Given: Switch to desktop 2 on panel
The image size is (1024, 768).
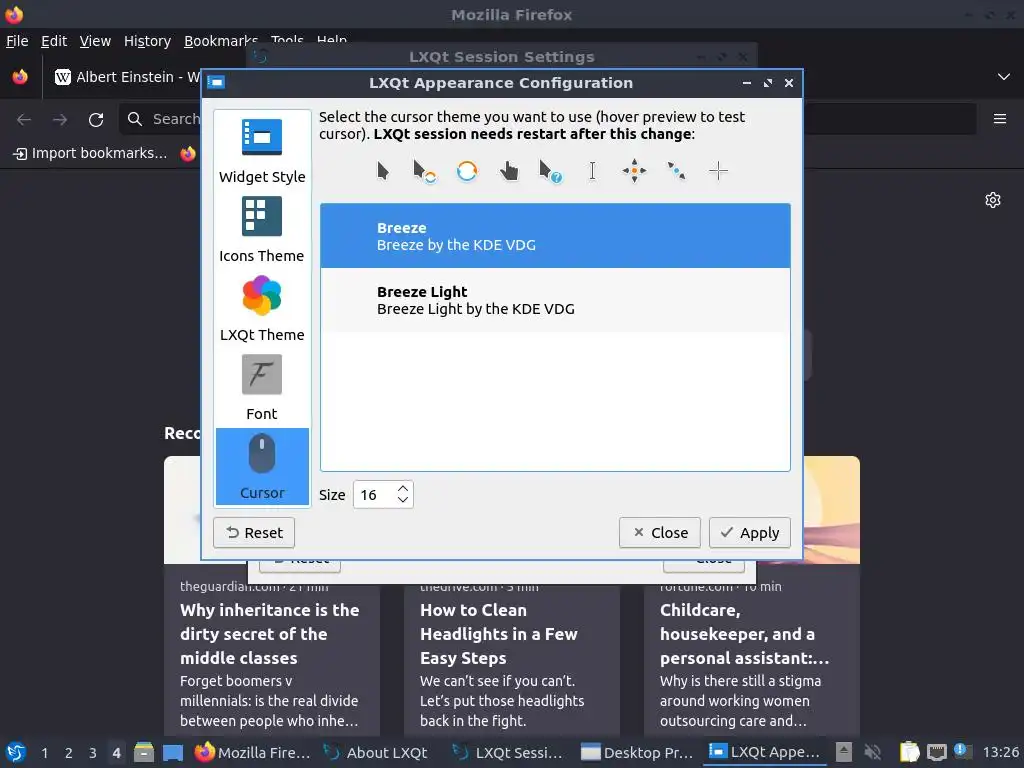Looking at the screenshot, I should tap(69, 753).
